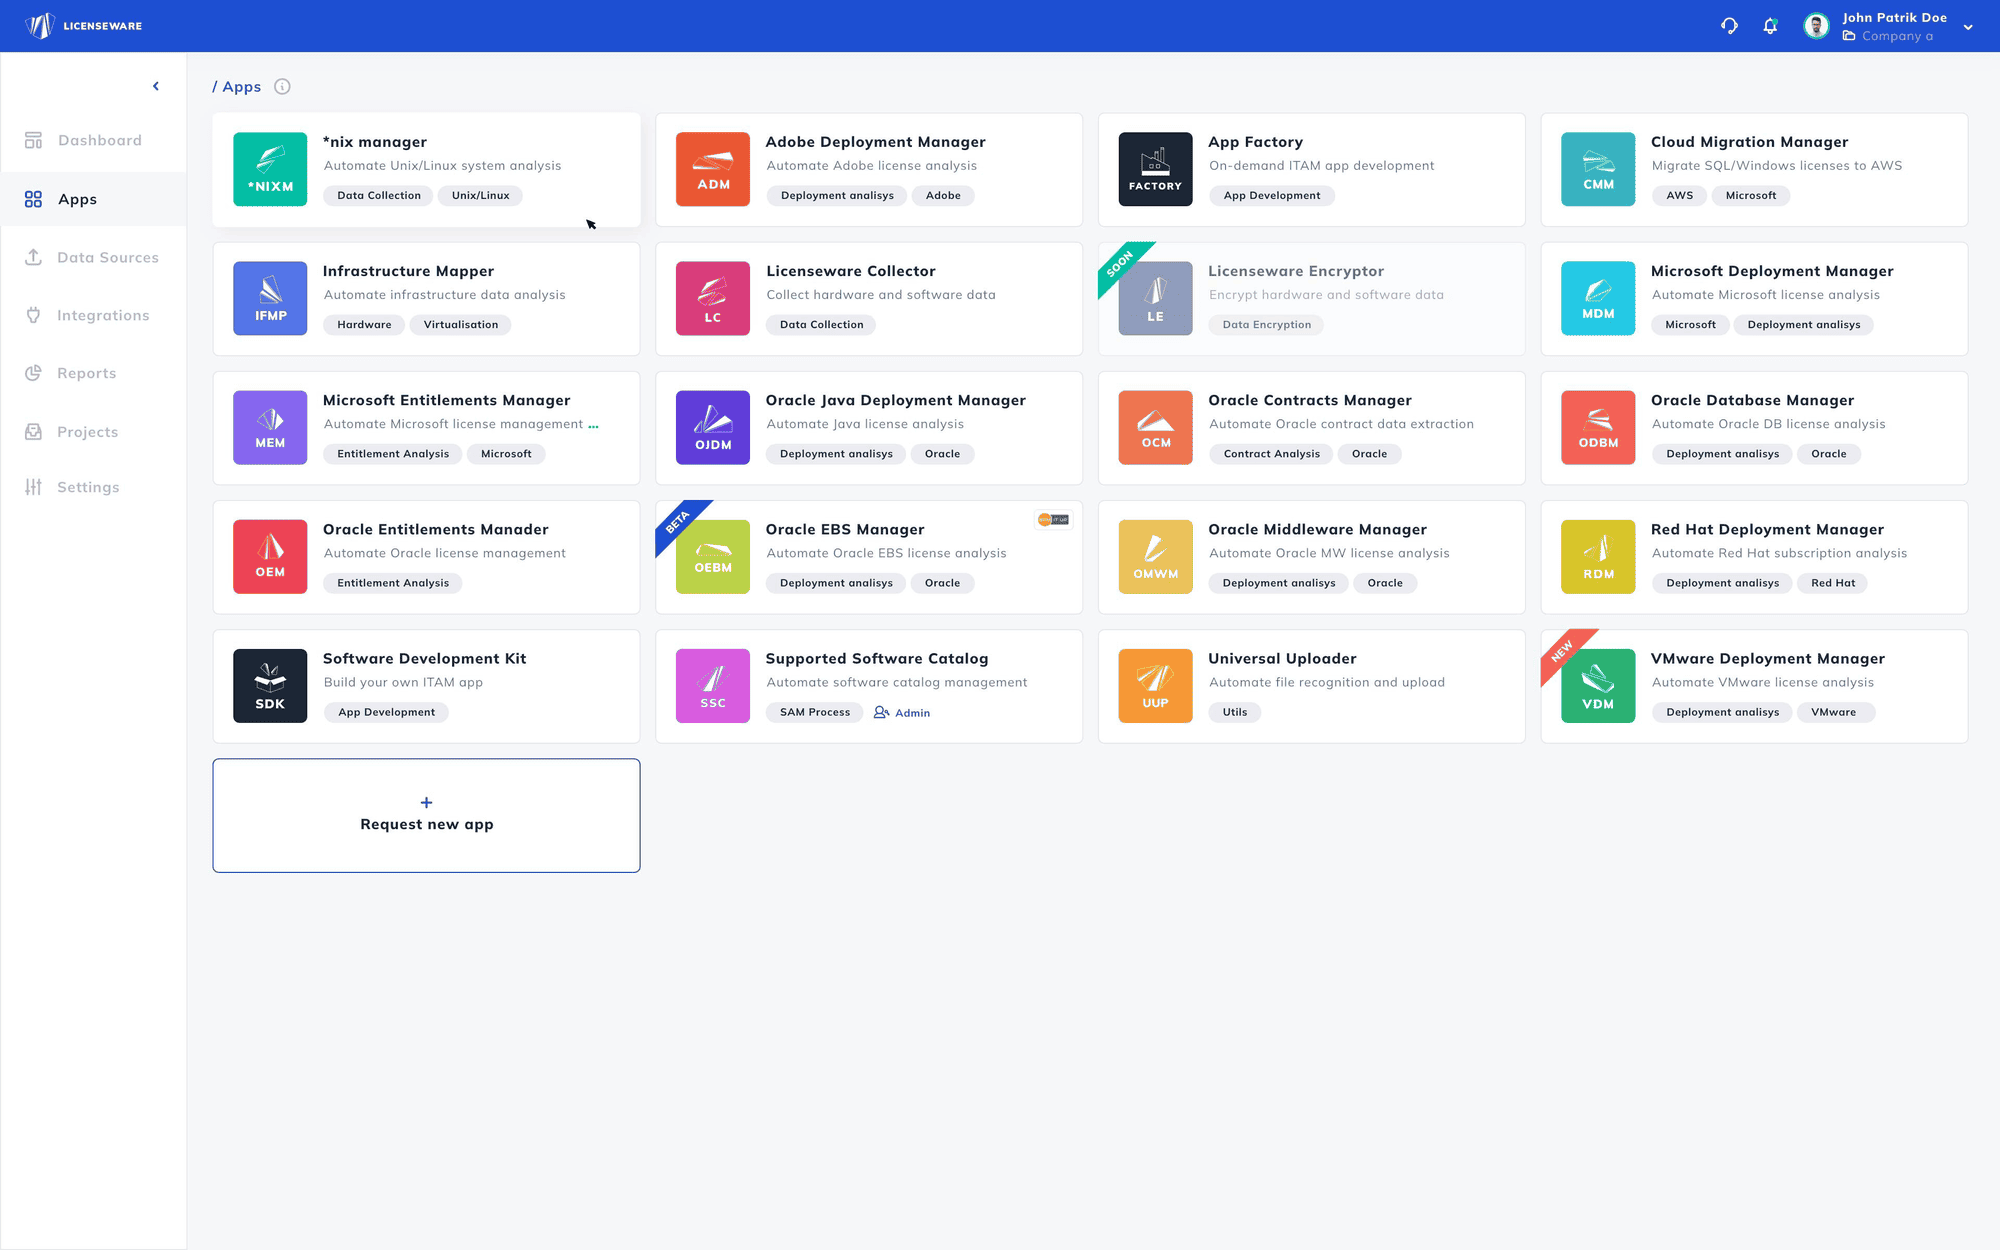Collapse the sidebar with the chevron

pos(156,86)
